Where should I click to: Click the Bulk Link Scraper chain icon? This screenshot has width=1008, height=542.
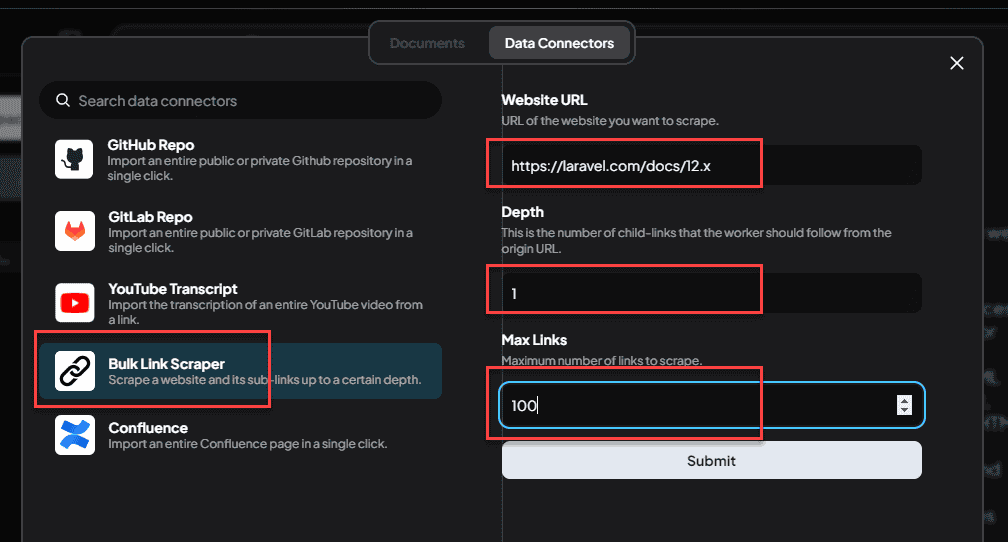[75, 371]
